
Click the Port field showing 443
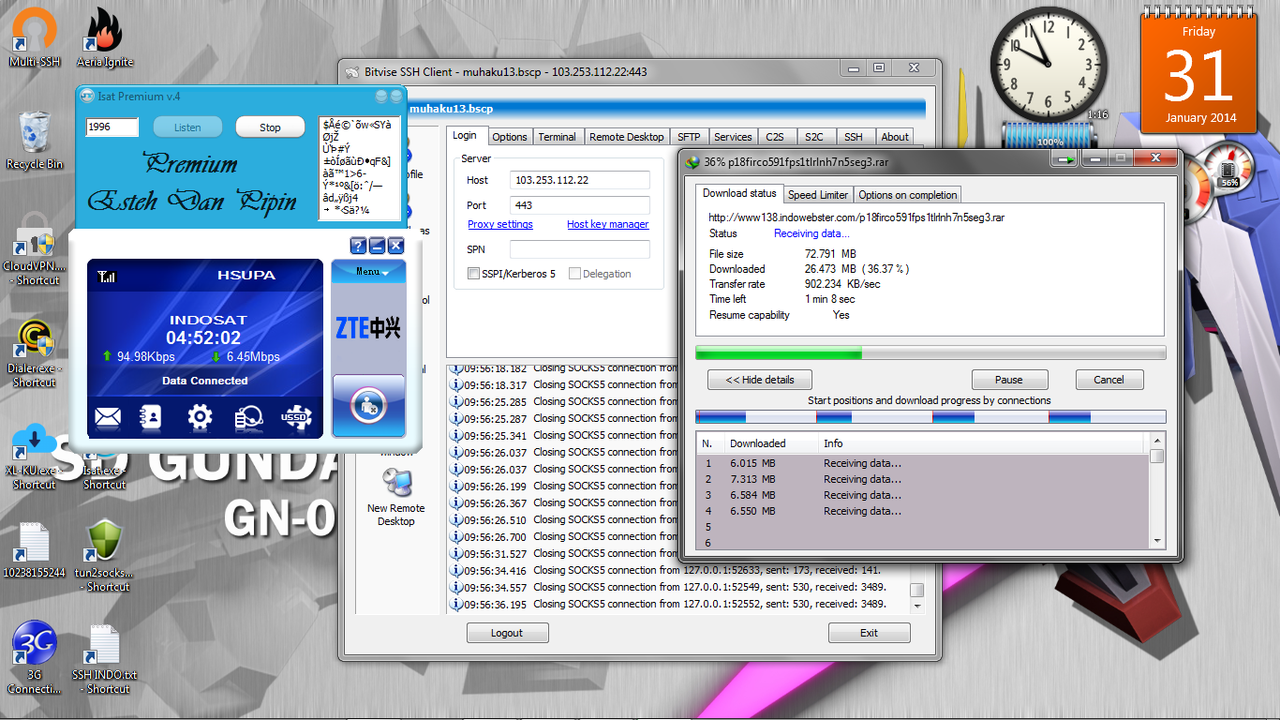click(580, 205)
